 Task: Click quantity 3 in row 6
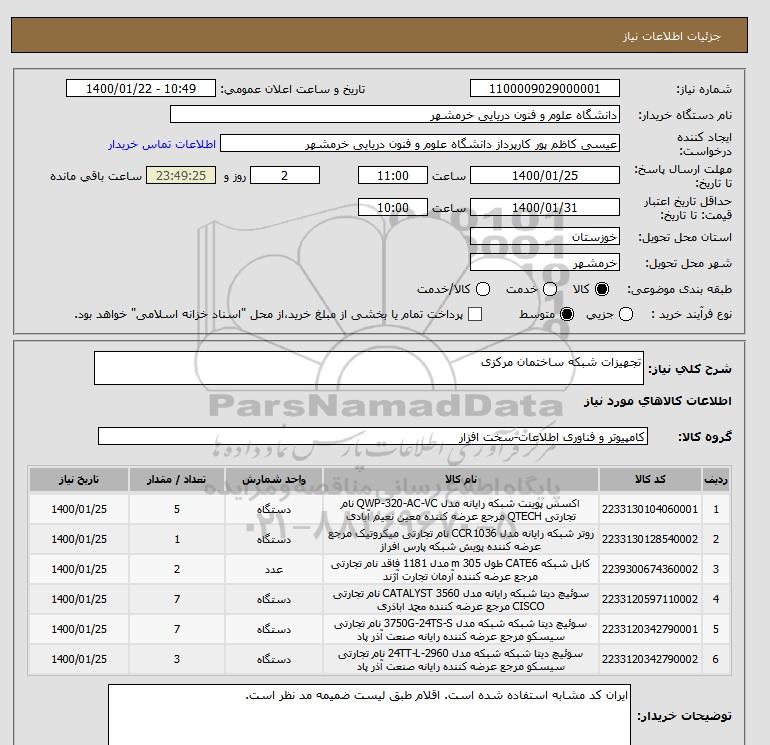pyautogui.click(x=177, y=659)
